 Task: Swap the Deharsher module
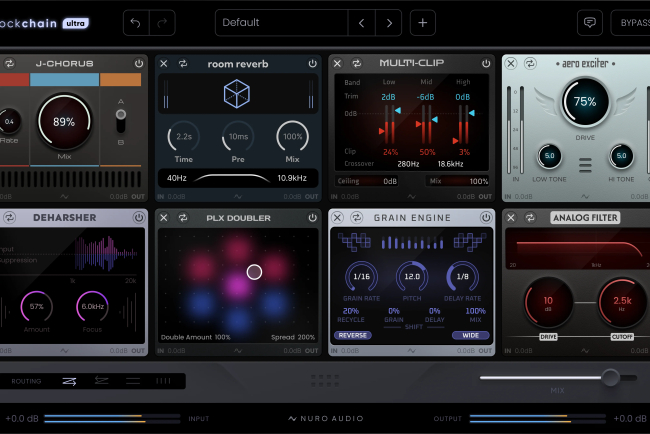pos(9,218)
